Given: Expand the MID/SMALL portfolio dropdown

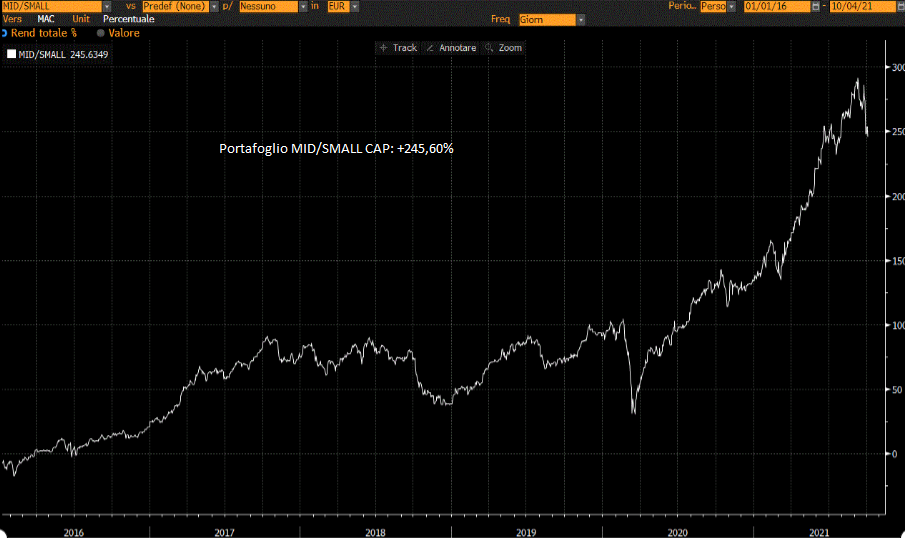Looking at the screenshot, I should click(107, 6).
